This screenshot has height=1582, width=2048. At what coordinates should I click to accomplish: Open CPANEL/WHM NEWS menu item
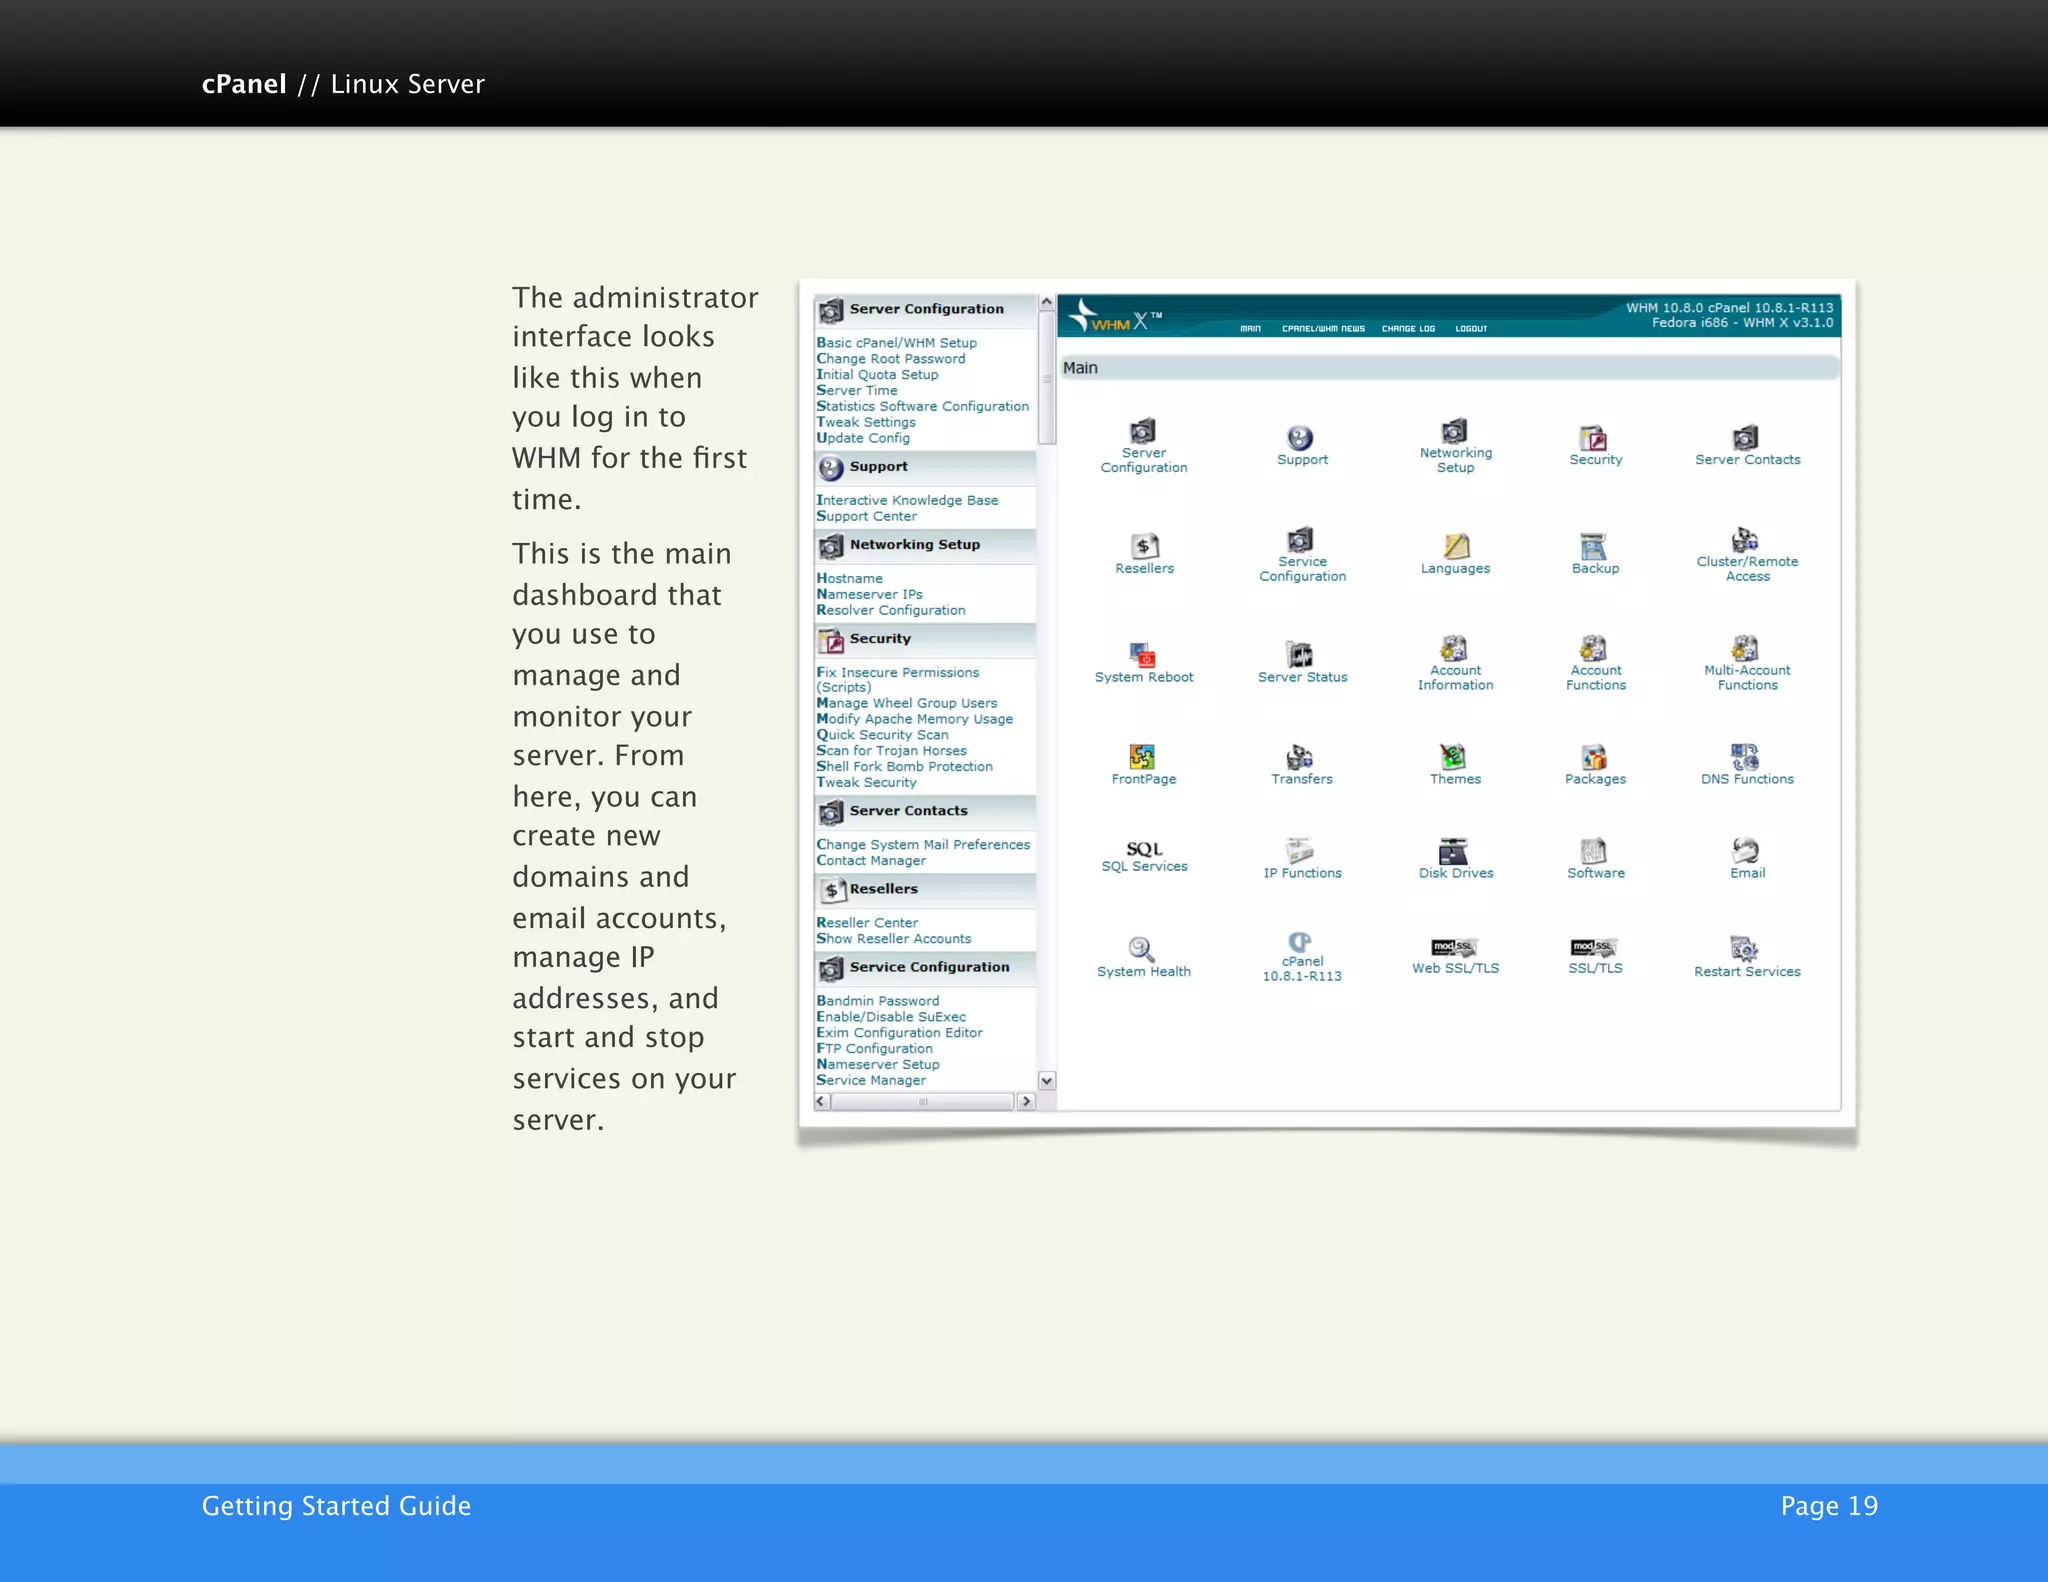(x=1323, y=329)
